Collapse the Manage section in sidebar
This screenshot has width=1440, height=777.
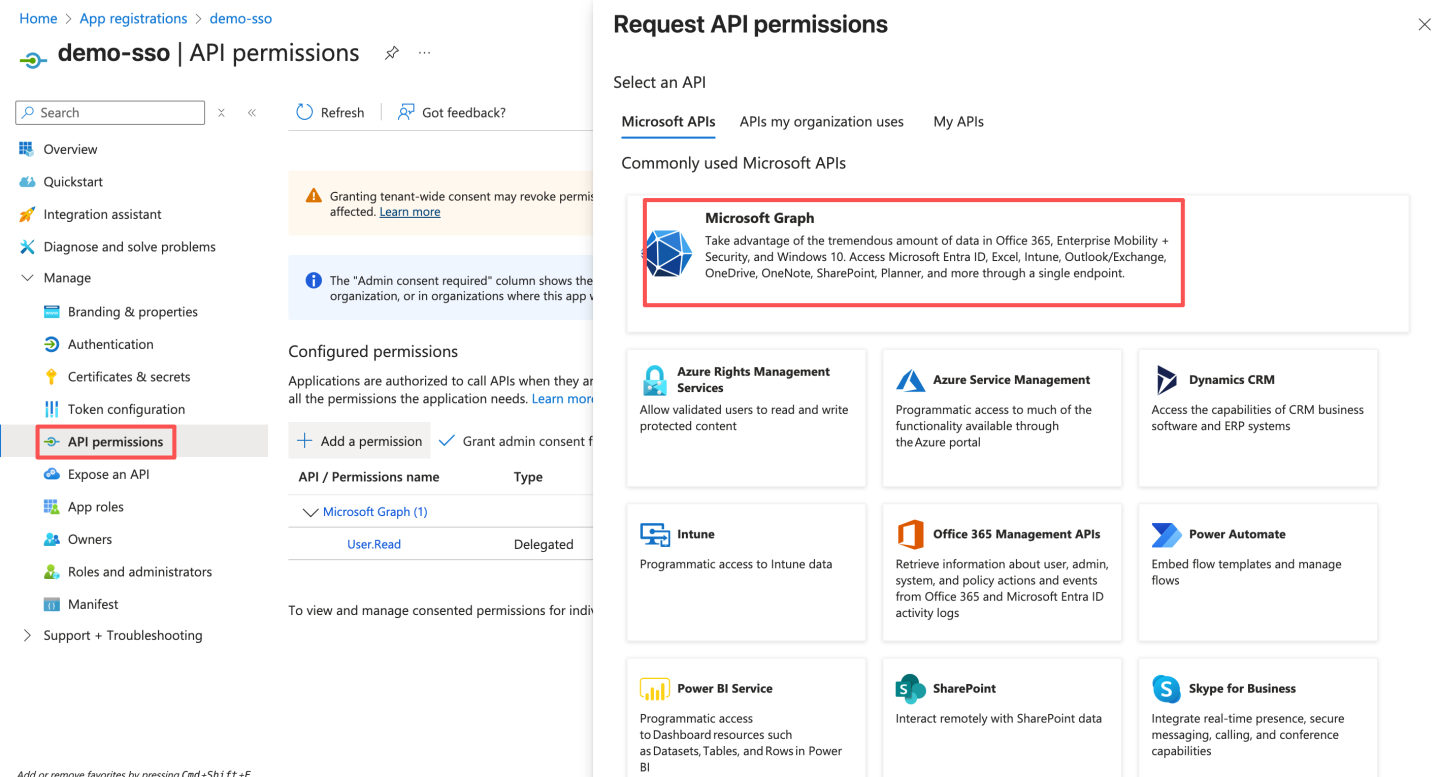coord(27,278)
